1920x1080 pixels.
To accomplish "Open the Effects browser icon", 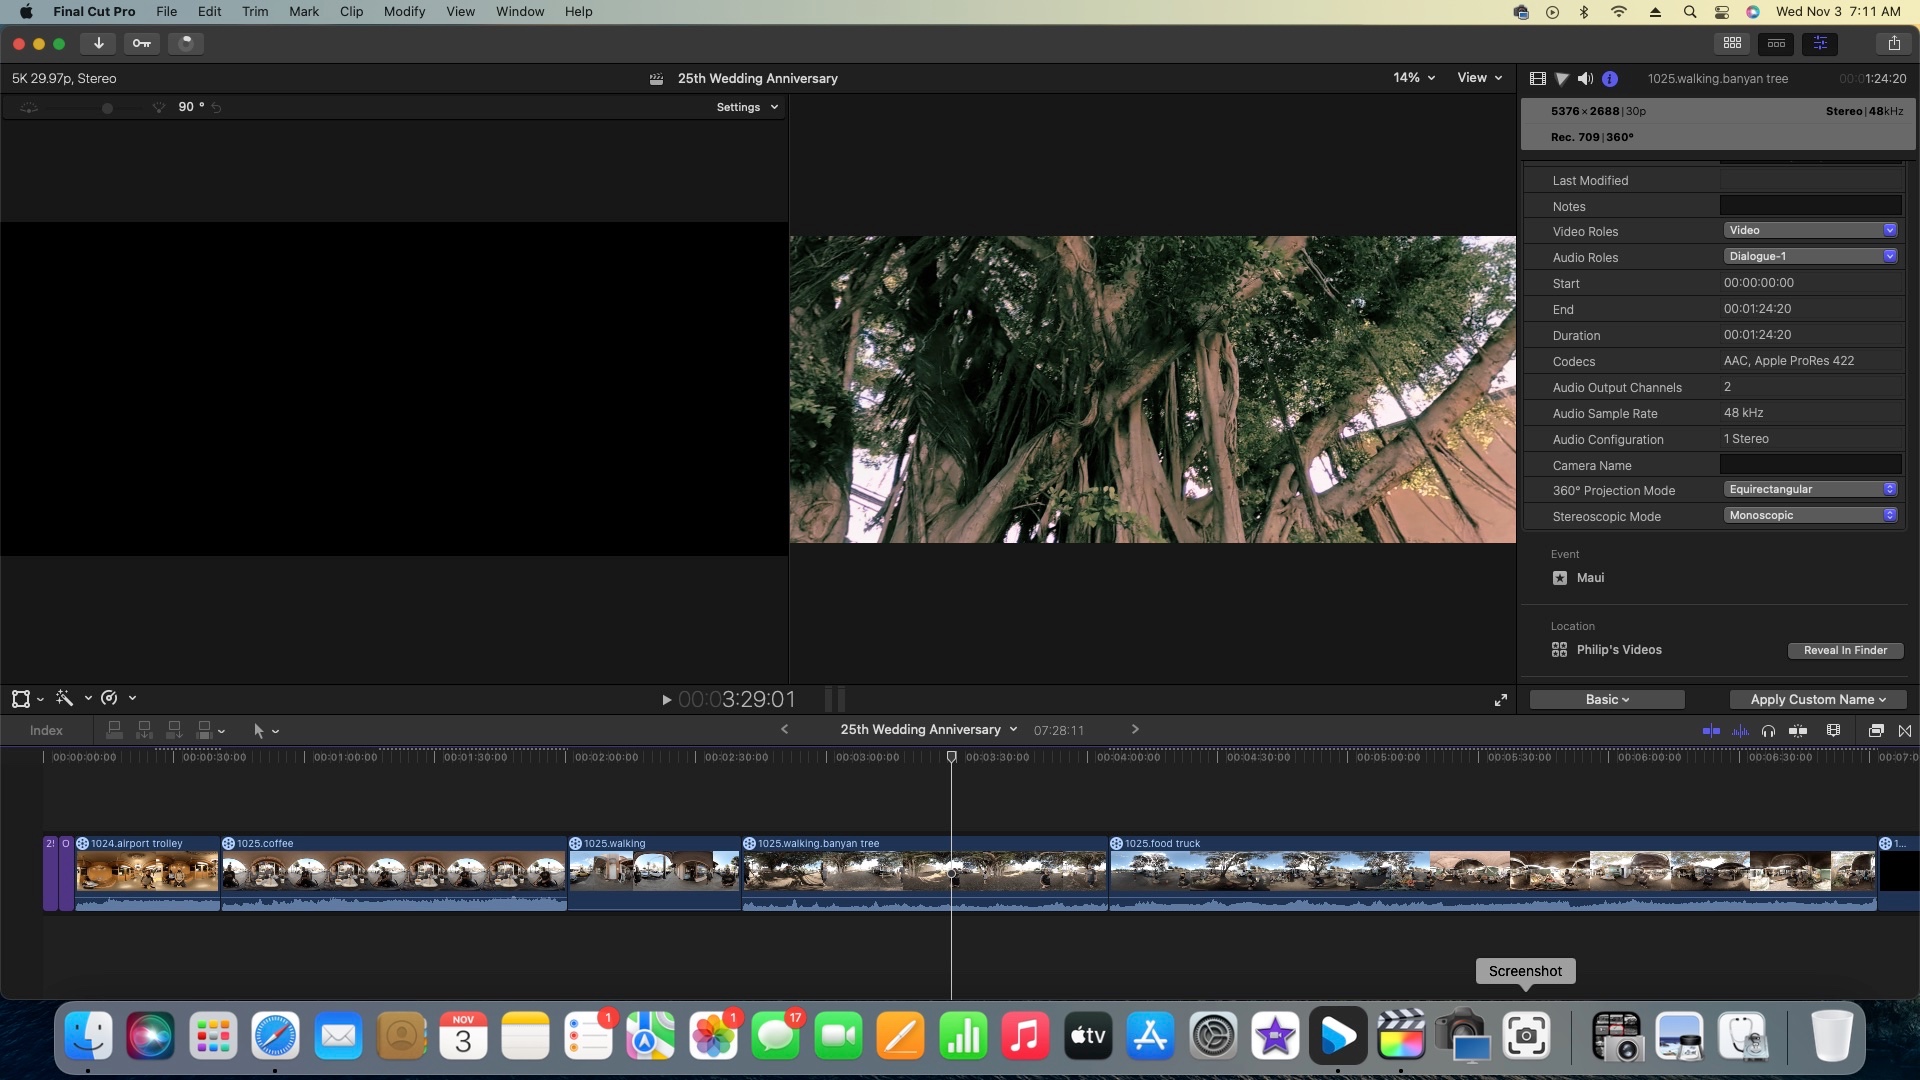I will coord(1876,731).
